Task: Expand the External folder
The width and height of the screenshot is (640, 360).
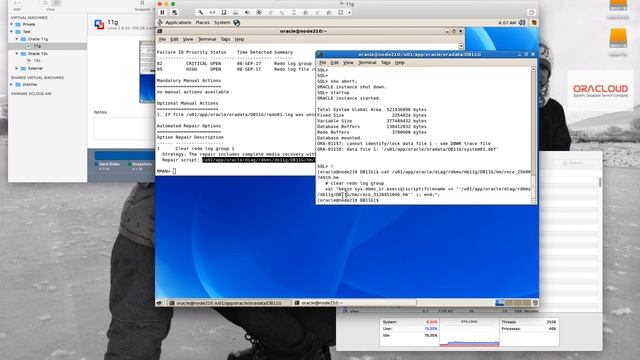Action: pos(17,69)
